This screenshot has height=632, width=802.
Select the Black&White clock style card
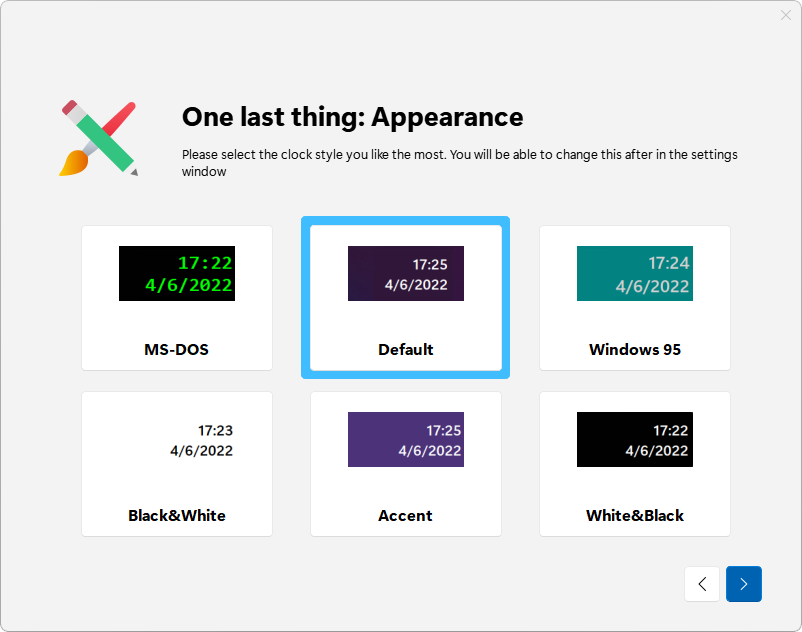177,464
